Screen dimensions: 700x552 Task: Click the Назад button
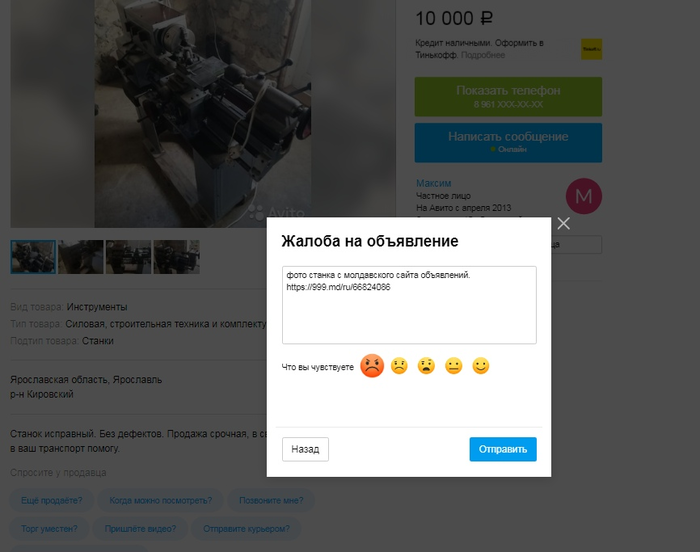point(305,449)
